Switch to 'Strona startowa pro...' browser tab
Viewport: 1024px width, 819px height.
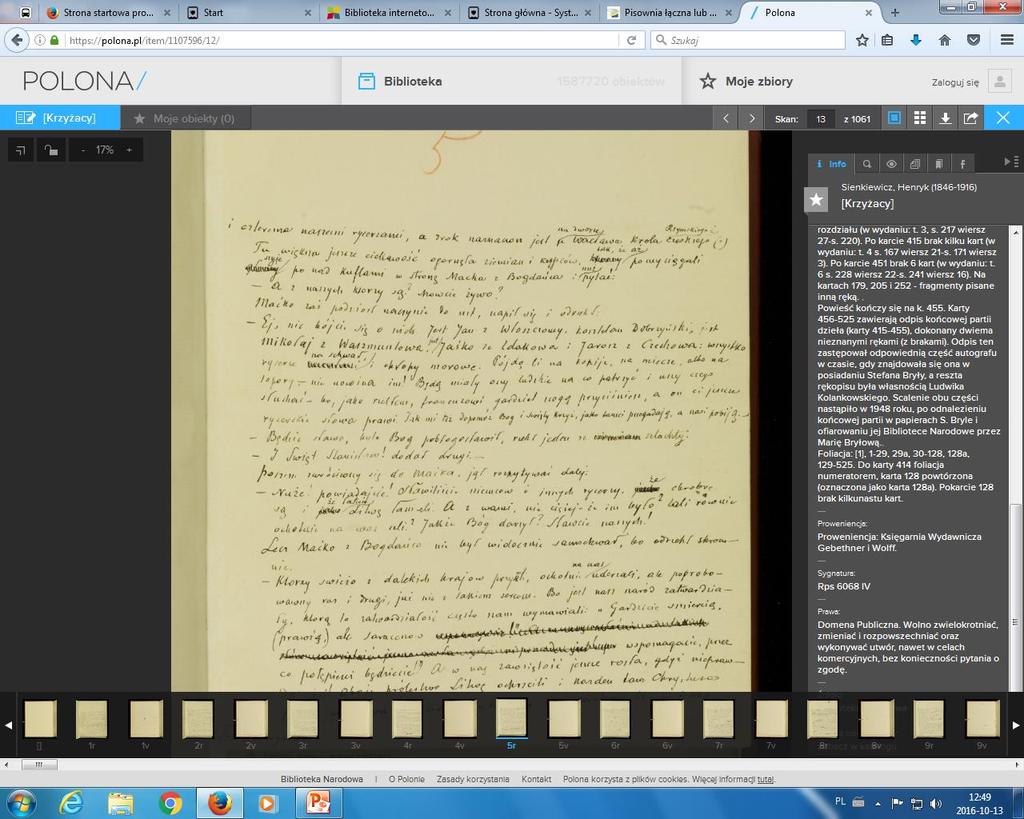109,12
